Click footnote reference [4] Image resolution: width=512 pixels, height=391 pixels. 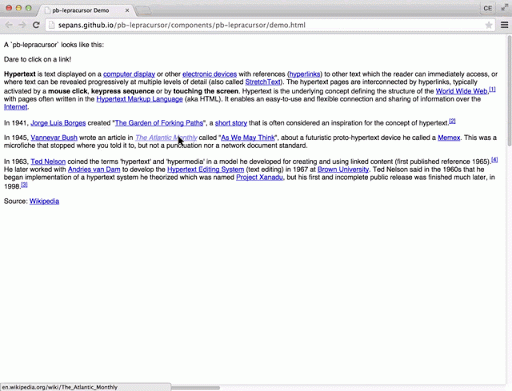[495, 160]
